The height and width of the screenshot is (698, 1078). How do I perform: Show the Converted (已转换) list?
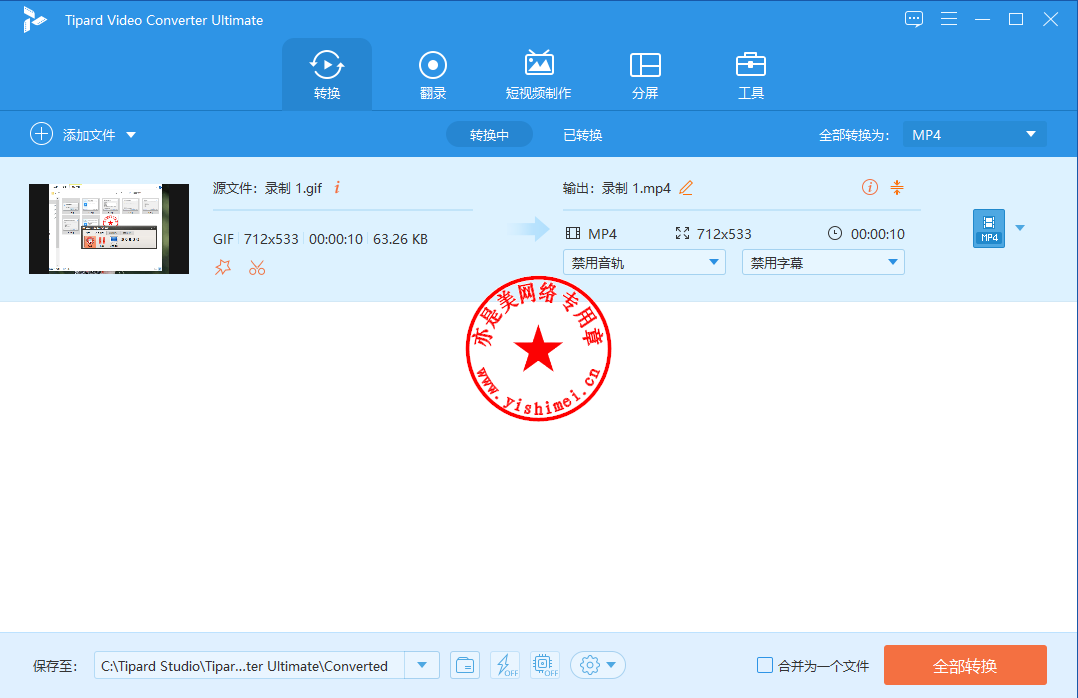tap(582, 135)
